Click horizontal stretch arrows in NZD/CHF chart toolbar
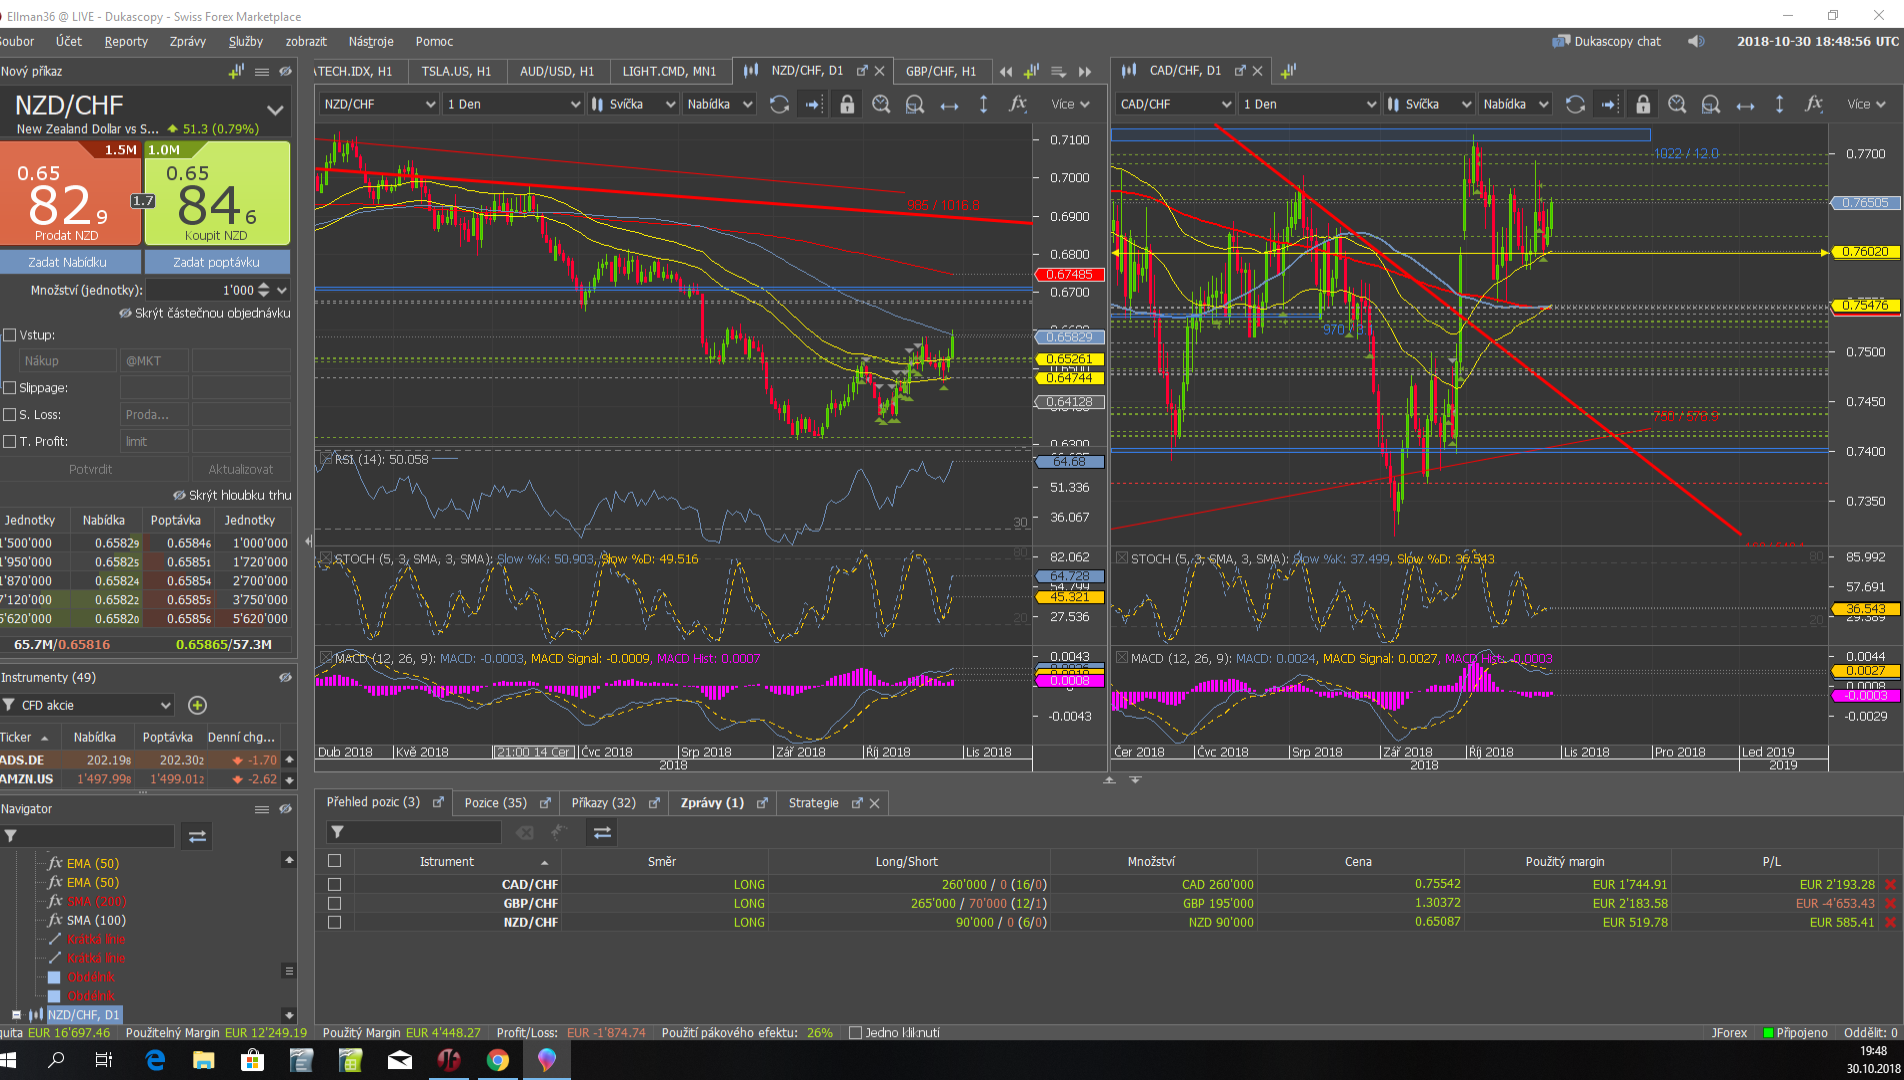 click(x=949, y=104)
